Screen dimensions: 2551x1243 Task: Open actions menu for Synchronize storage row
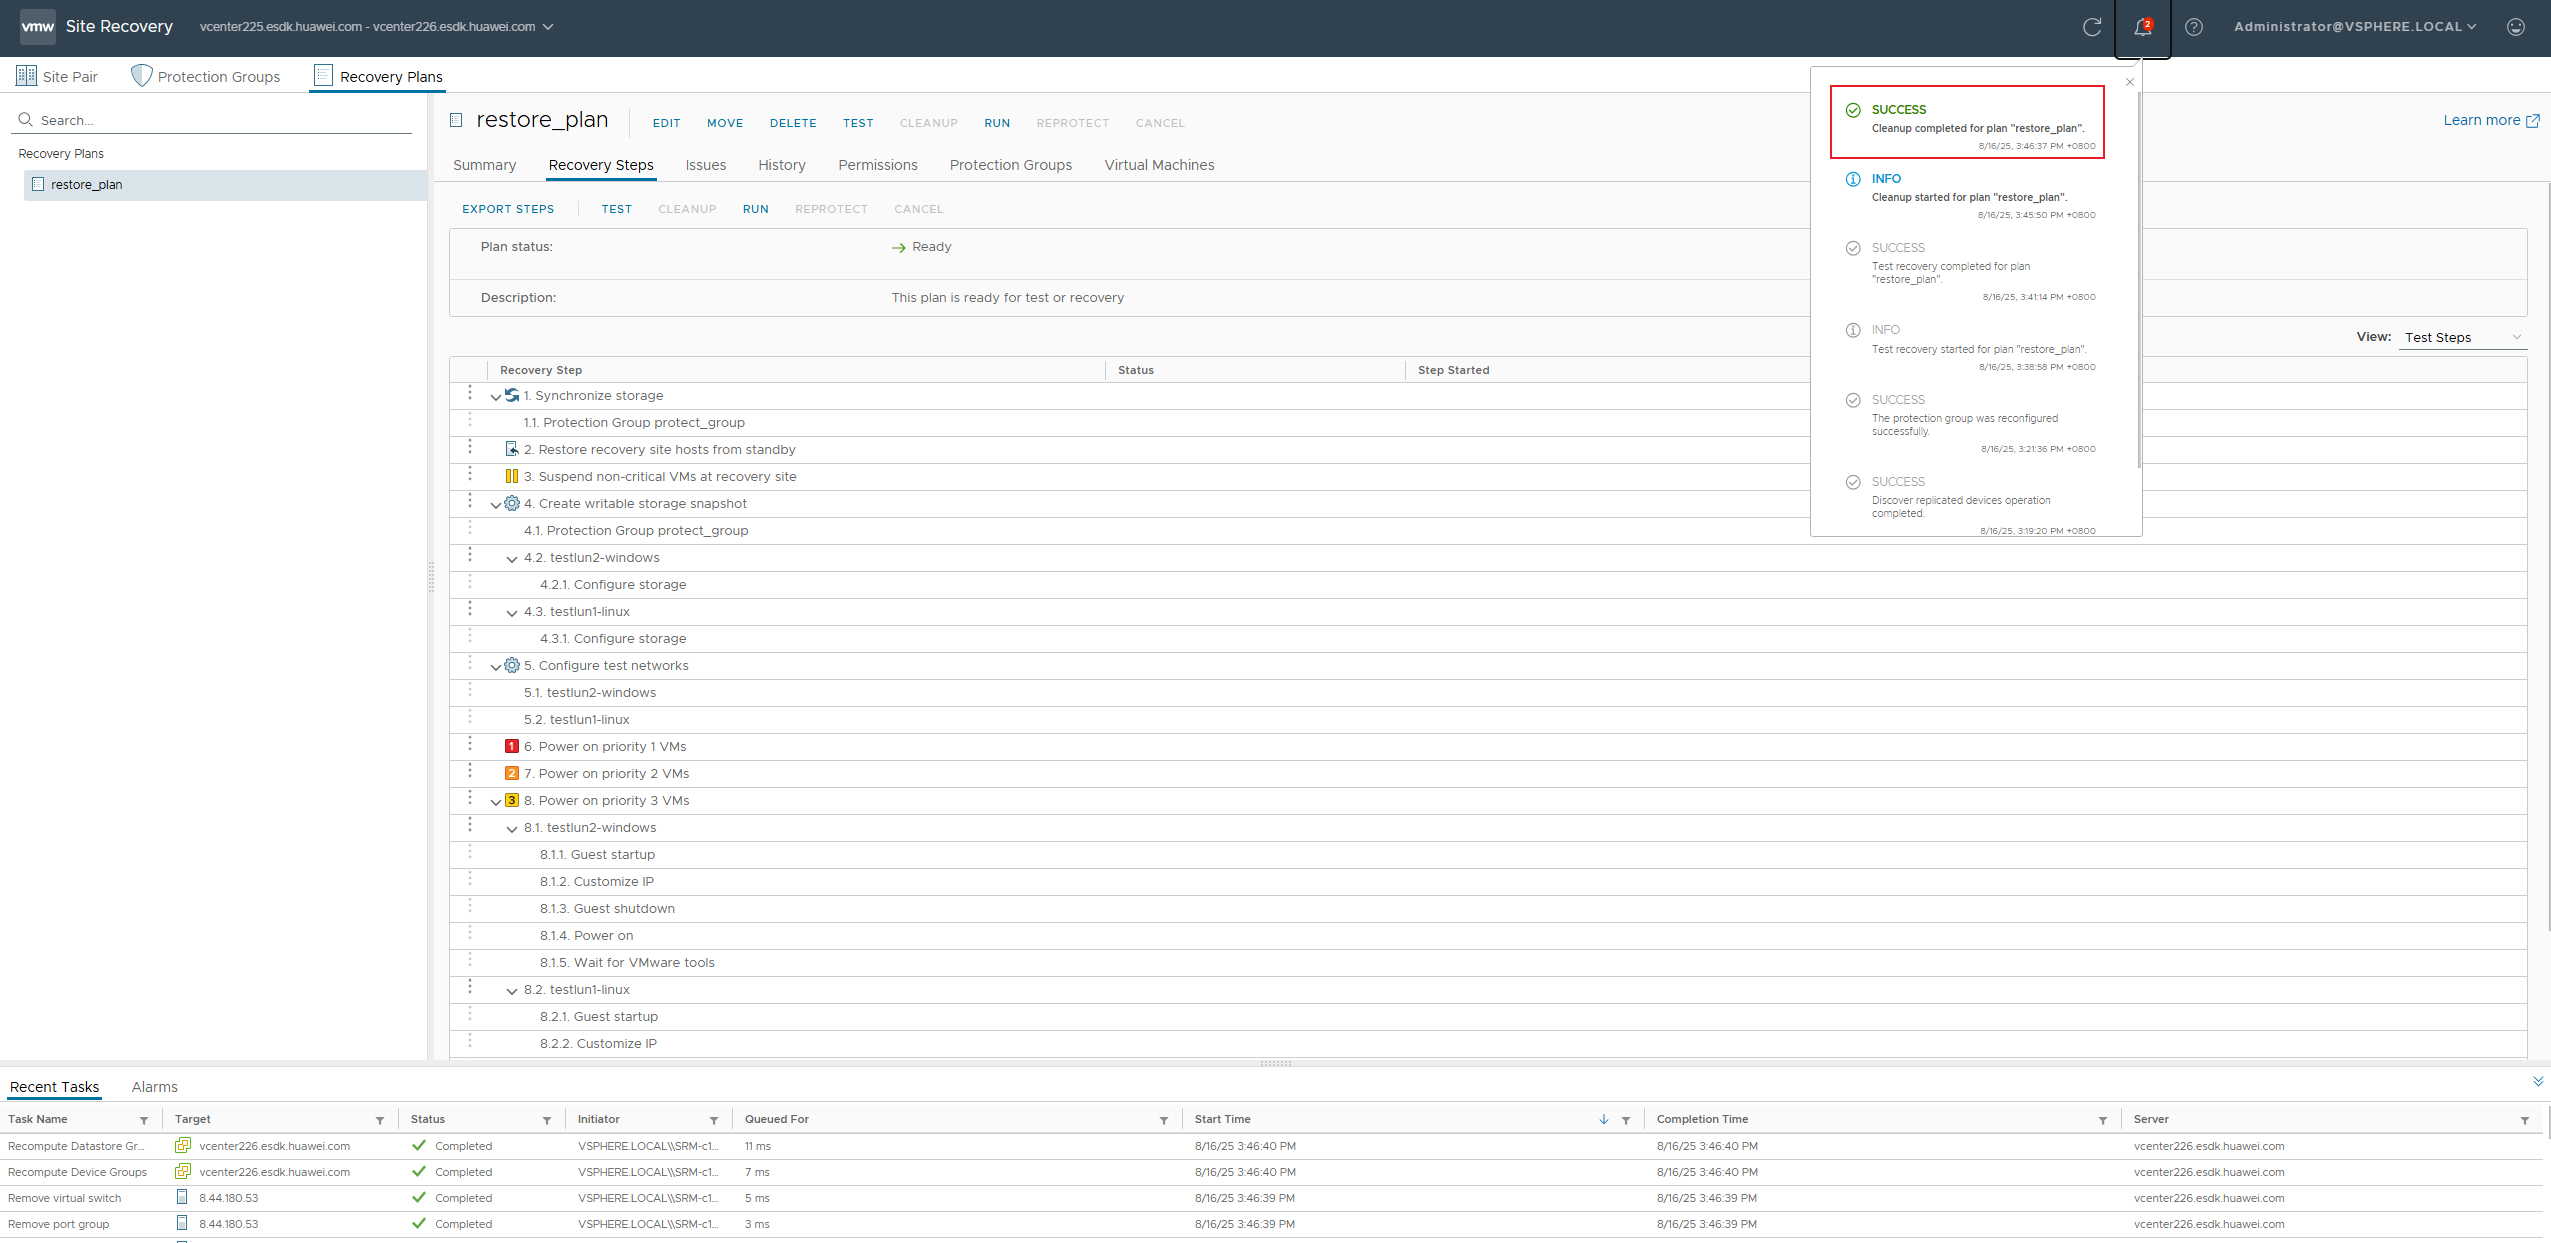pyautogui.click(x=470, y=393)
